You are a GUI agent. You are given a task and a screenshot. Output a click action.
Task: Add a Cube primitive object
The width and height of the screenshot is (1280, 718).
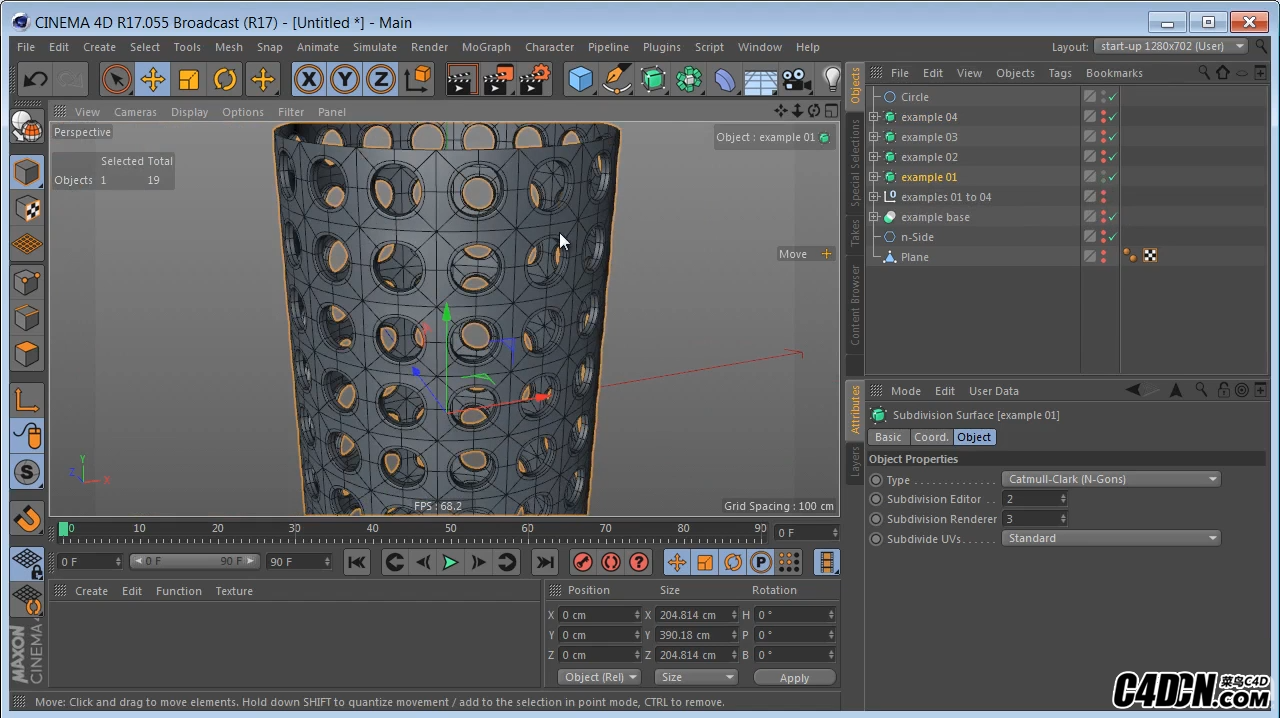[x=580, y=79]
